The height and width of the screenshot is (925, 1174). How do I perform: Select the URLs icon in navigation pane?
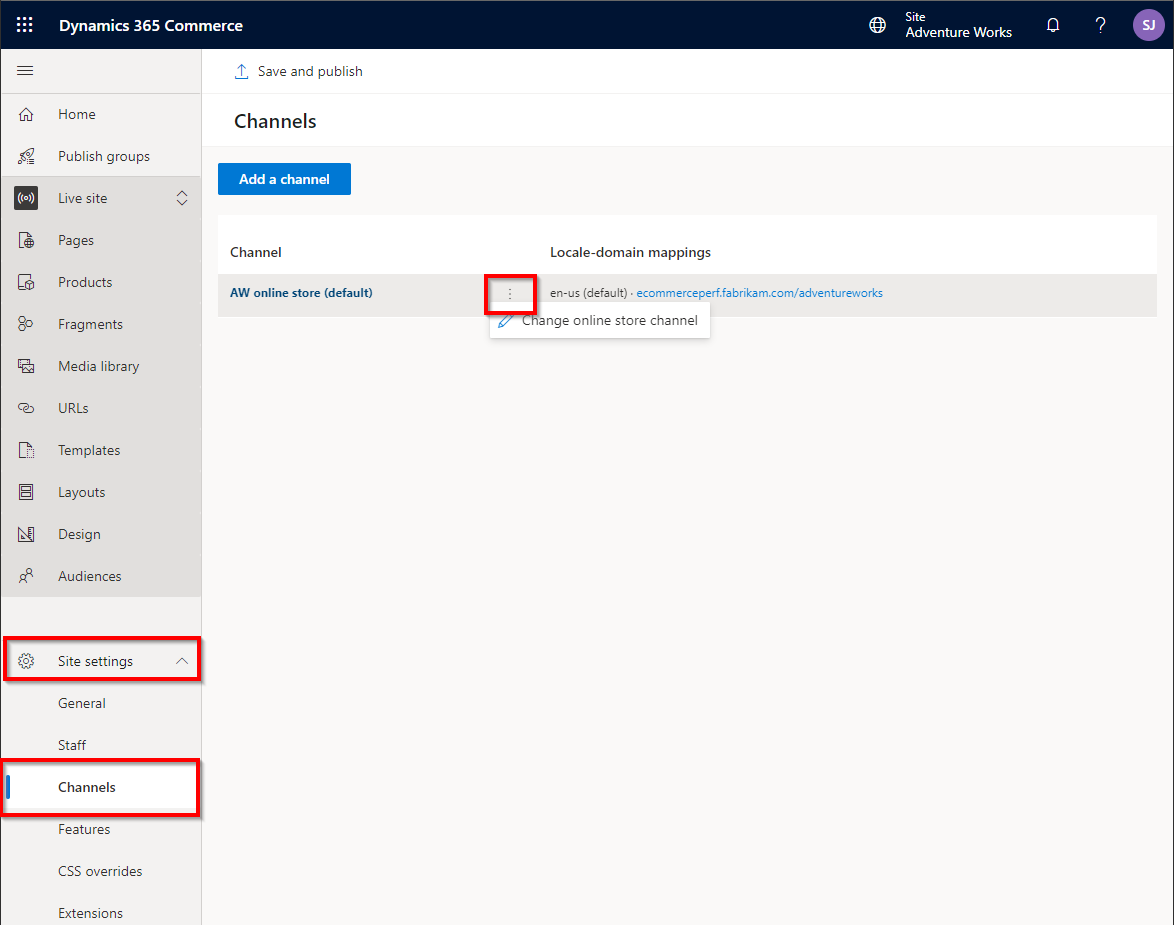pyautogui.click(x=26, y=407)
